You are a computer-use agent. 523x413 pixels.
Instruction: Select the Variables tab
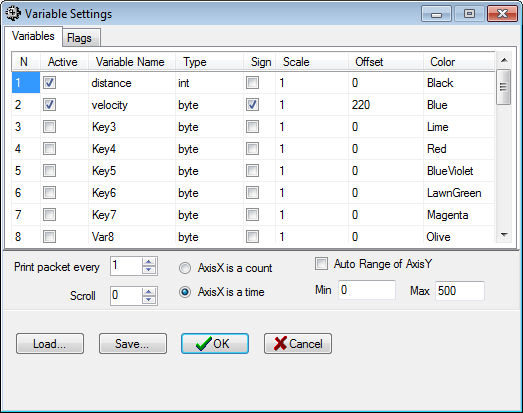coord(33,36)
